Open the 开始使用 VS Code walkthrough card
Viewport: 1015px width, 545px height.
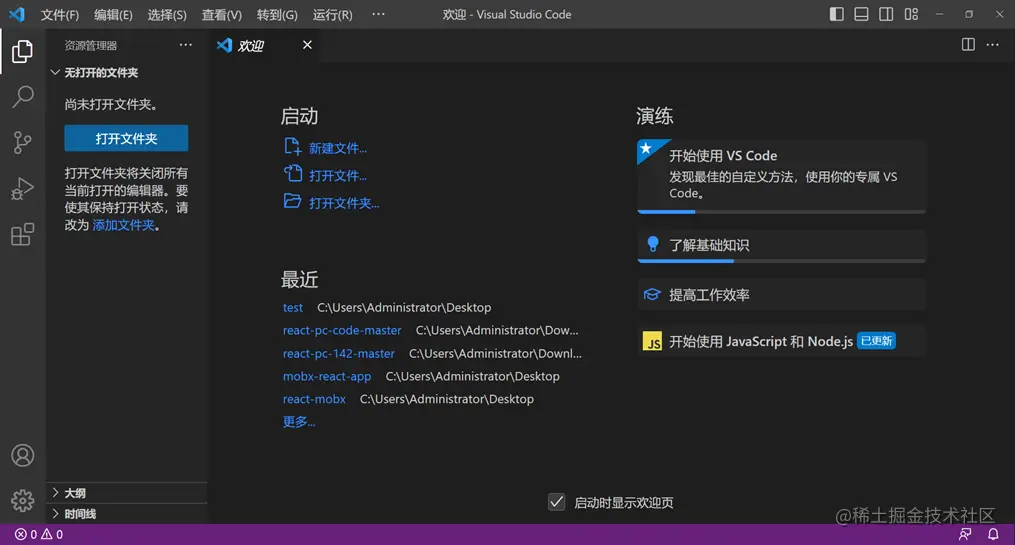(781, 175)
